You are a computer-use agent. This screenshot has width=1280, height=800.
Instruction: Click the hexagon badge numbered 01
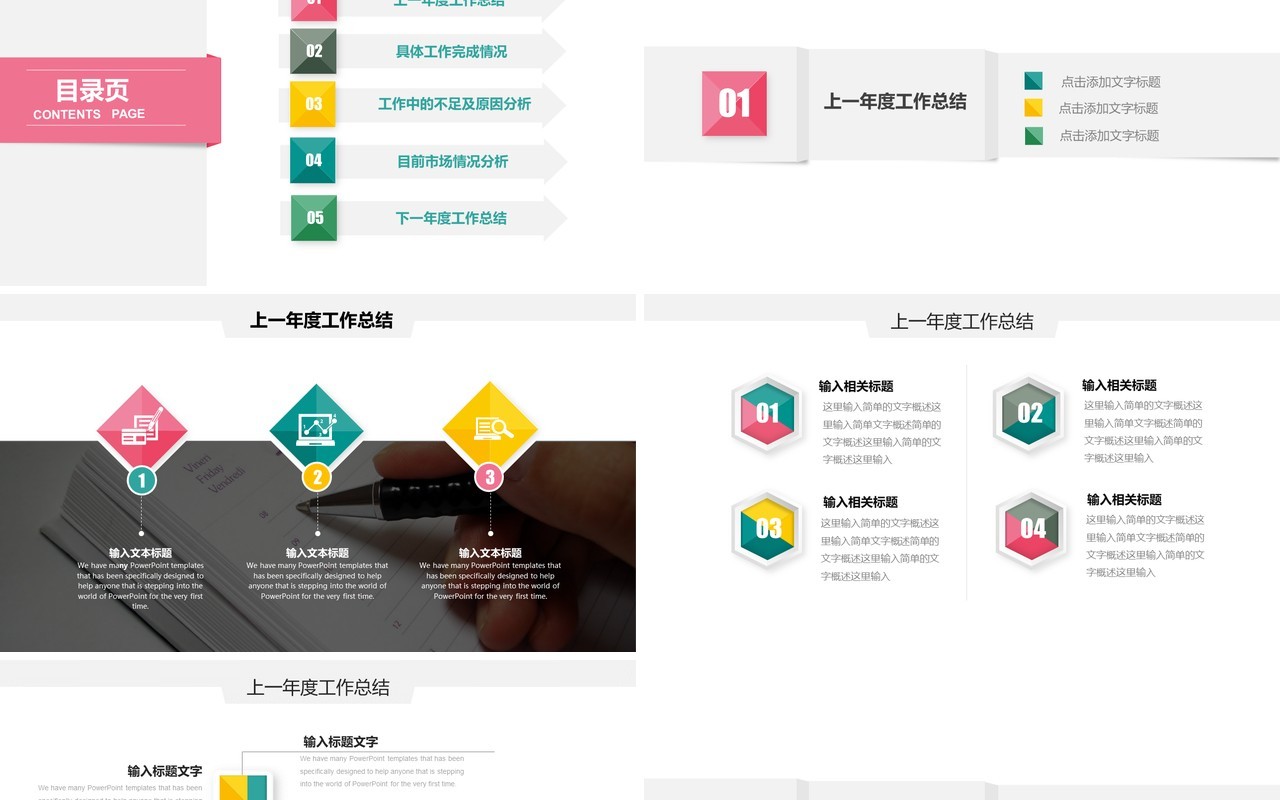[767, 413]
